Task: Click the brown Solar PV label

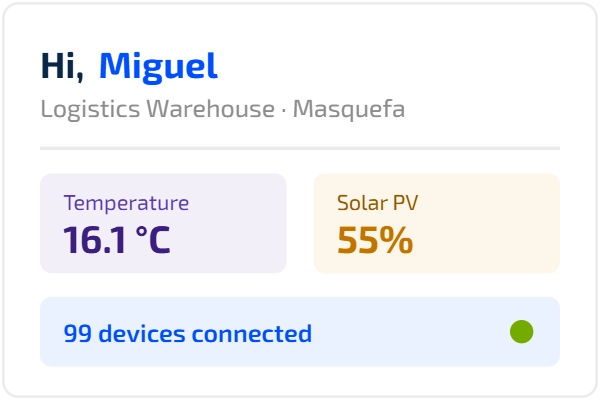Action: coord(378,203)
